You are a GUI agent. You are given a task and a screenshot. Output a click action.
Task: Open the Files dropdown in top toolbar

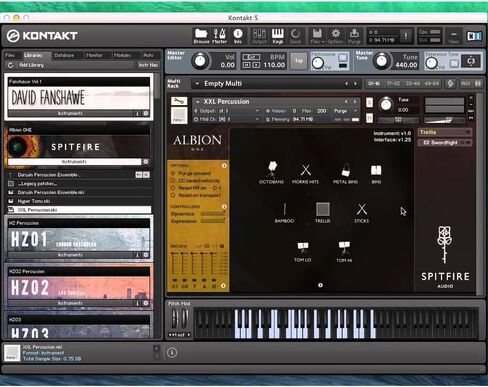(x=317, y=36)
